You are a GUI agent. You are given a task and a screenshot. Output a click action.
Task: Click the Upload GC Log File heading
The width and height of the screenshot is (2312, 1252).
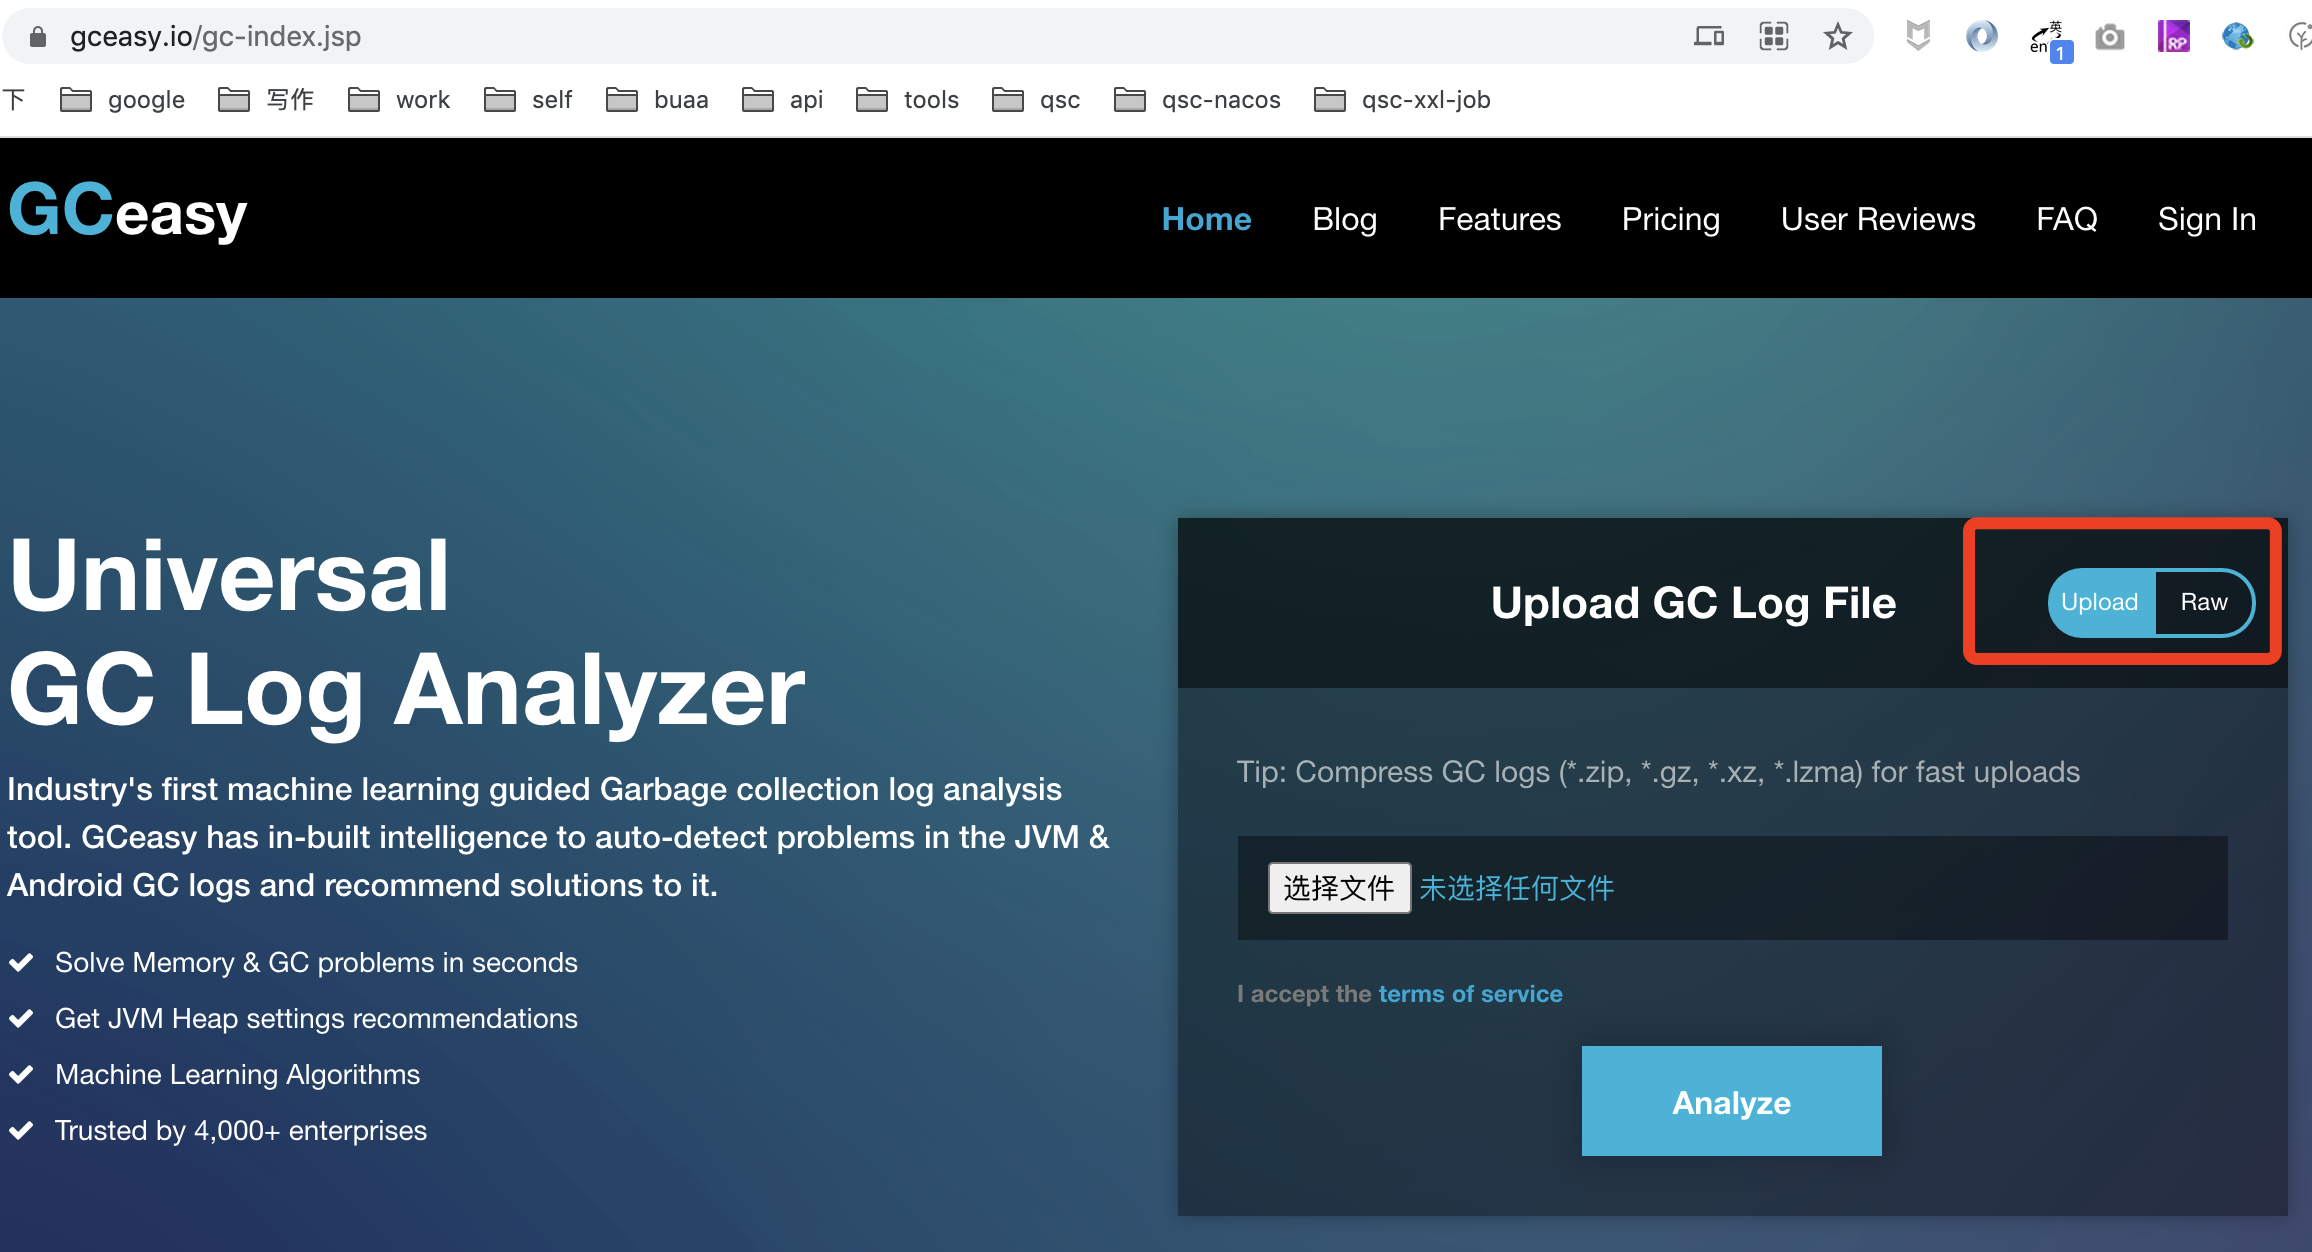coord(1693,603)
